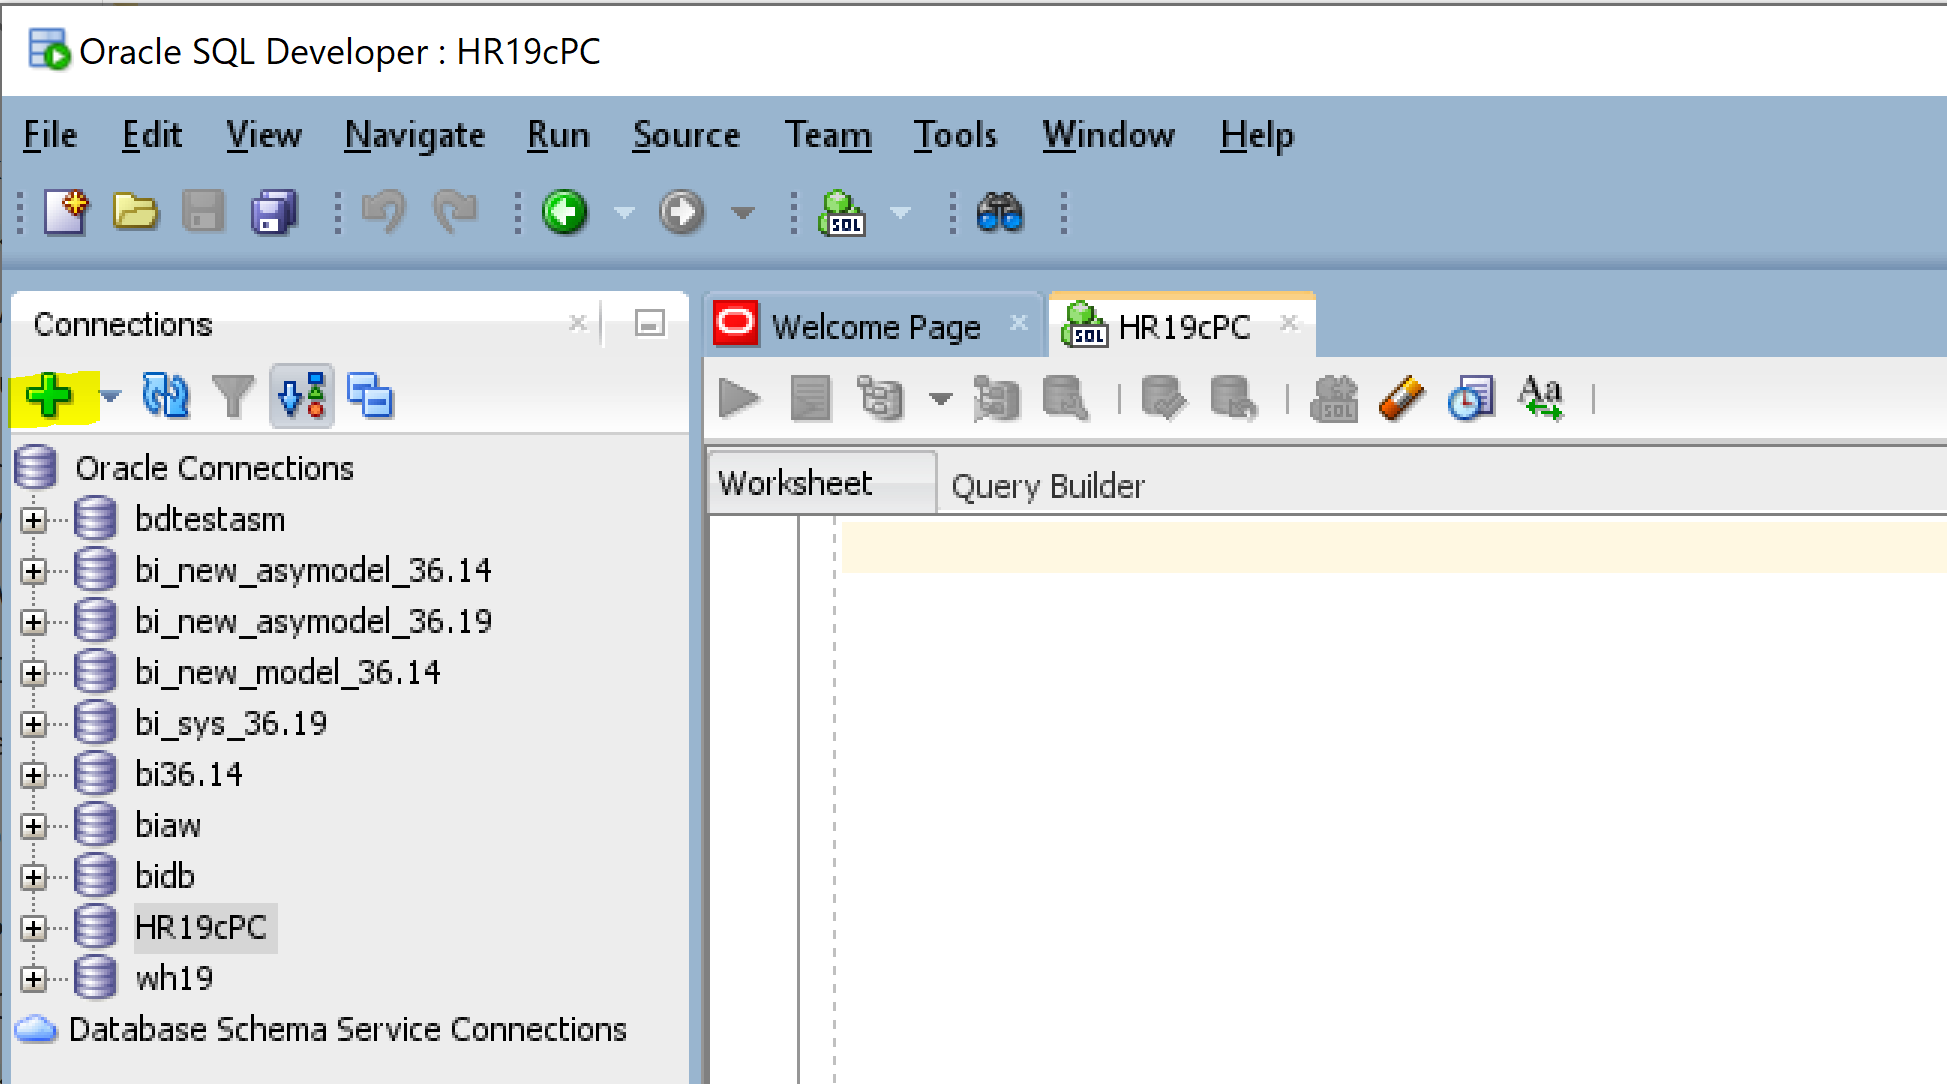Select the Query Builder tab
Screen dimensions: 1947x1084
(x=1048, y=486)
